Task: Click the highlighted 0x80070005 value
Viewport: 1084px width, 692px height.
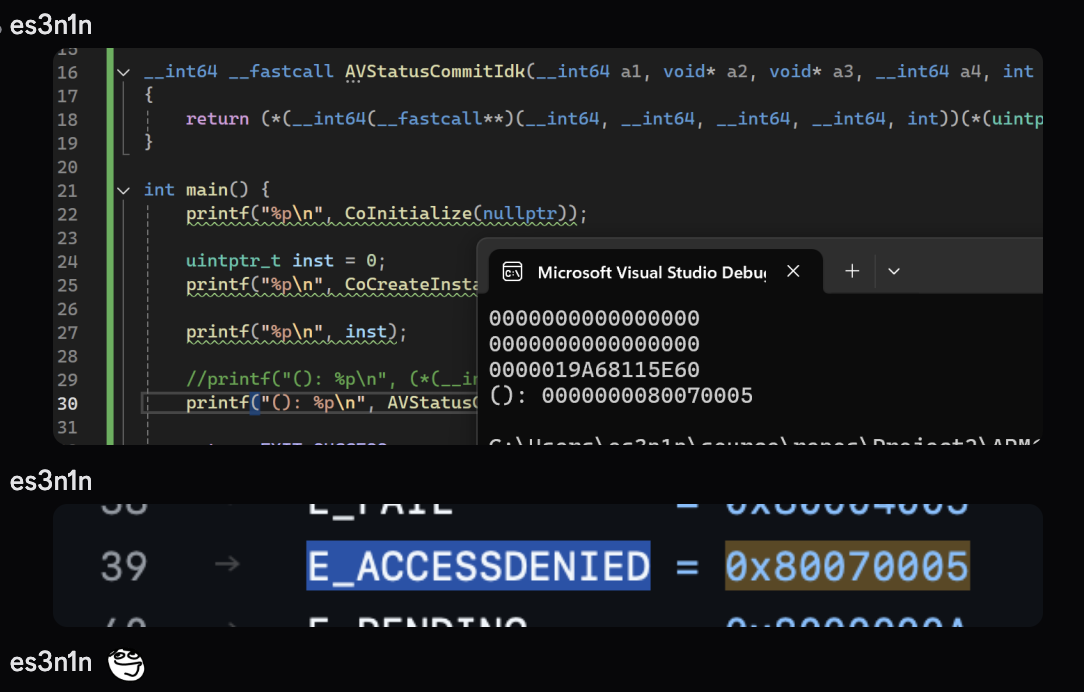Action: point(847,565)
